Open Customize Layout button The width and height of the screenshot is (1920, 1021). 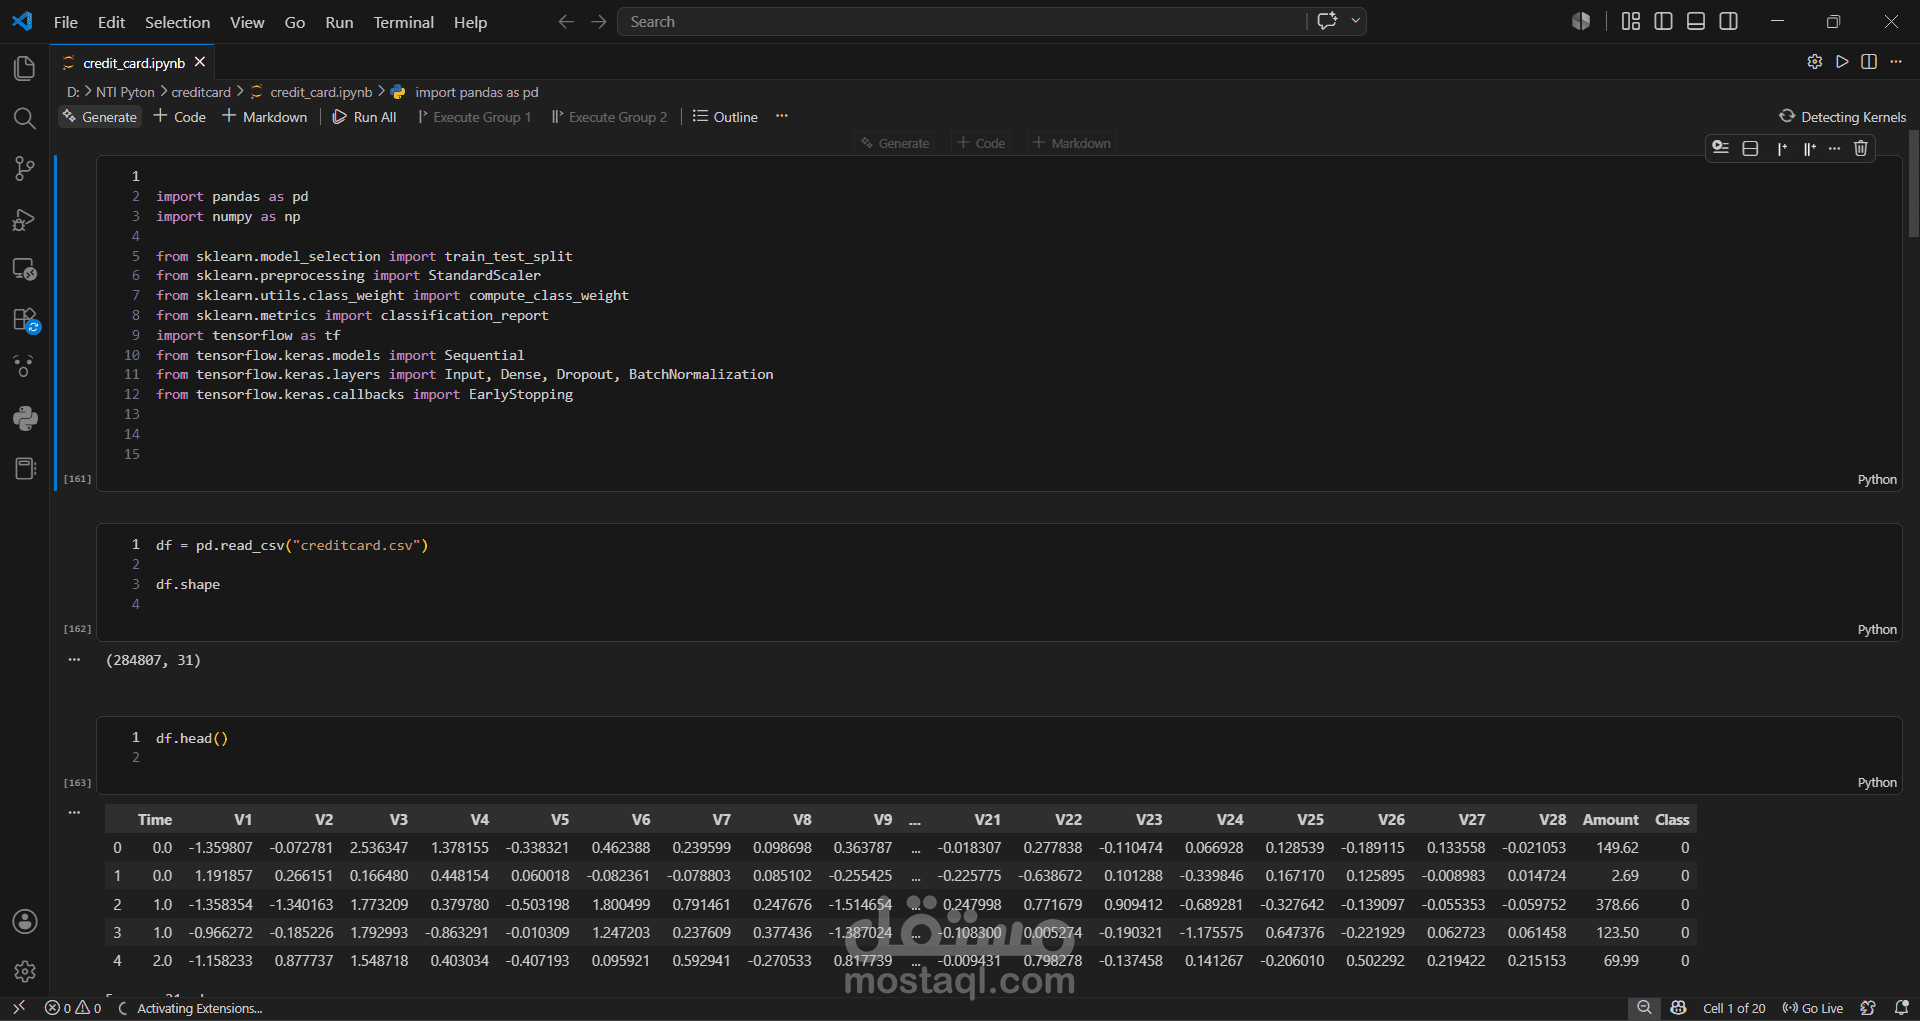1631,21
